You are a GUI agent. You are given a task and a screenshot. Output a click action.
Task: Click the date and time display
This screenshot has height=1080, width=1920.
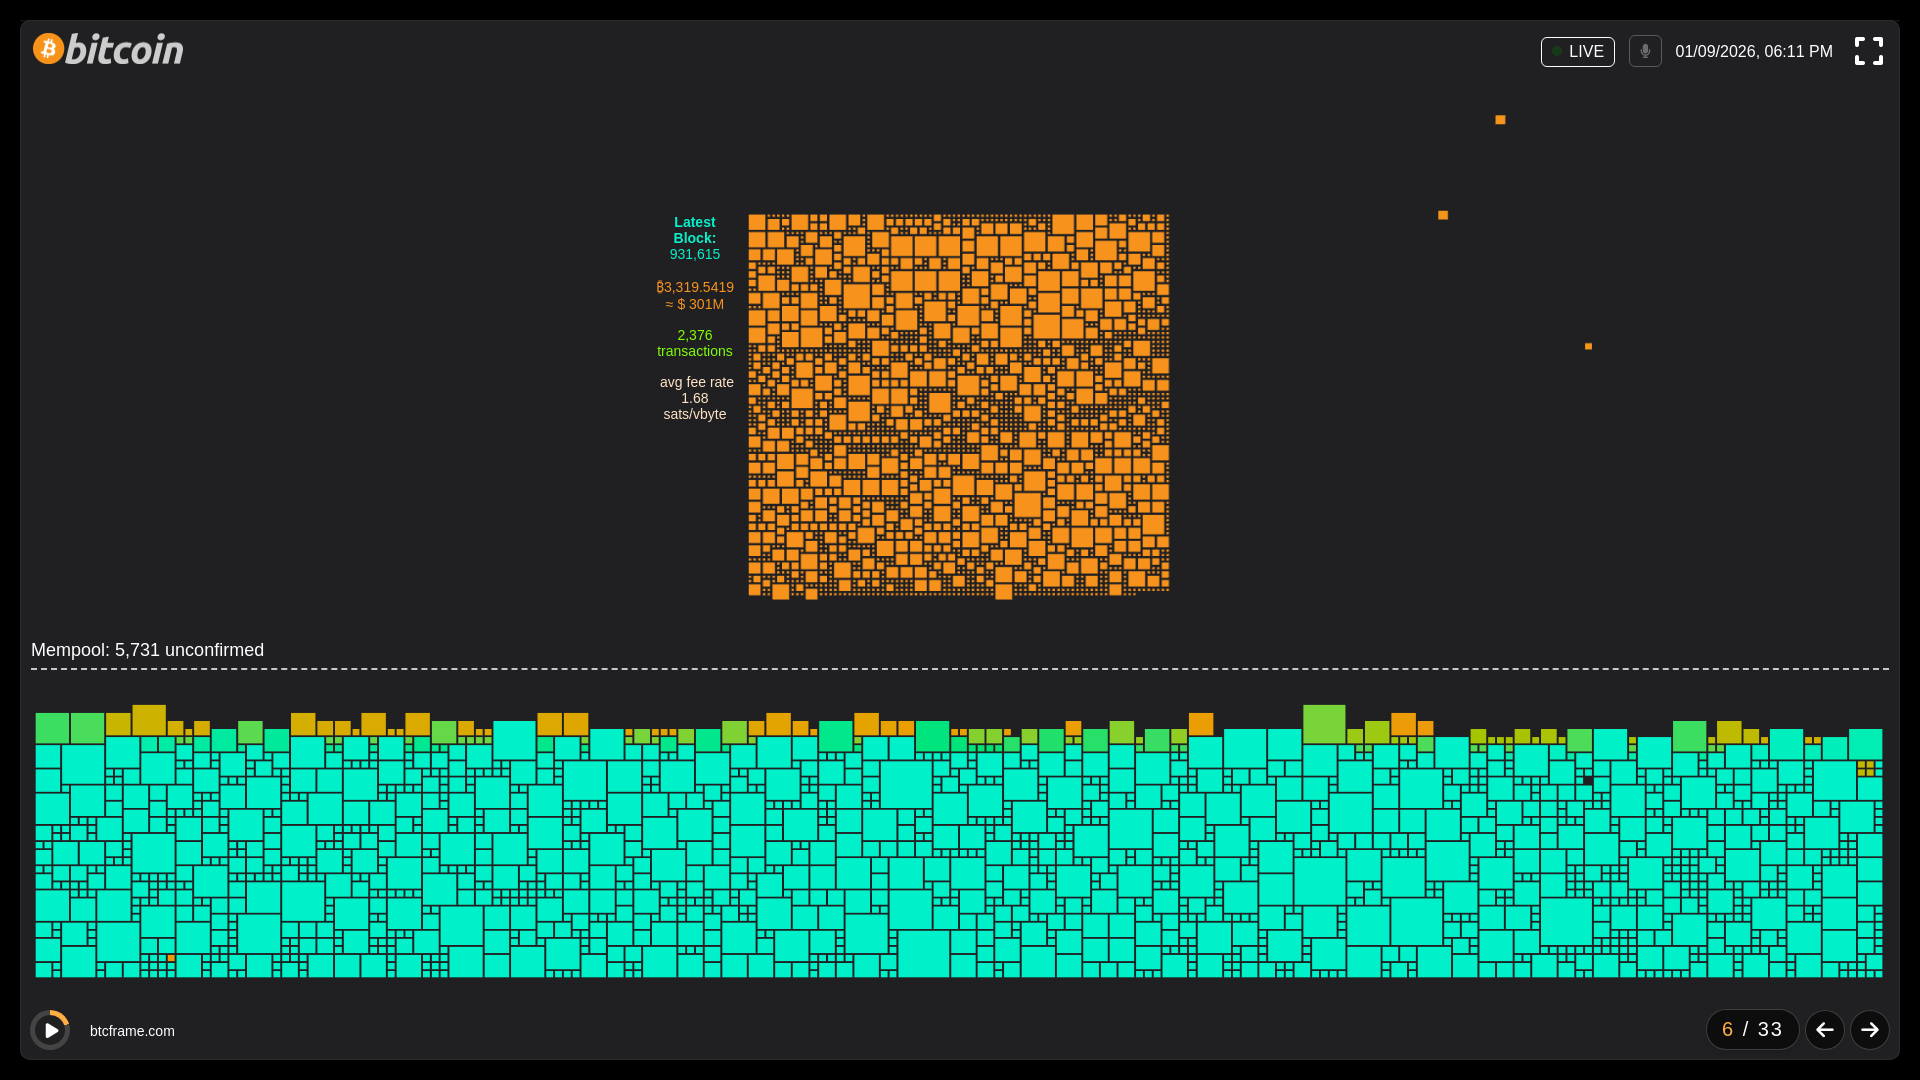coord(1753,52)
